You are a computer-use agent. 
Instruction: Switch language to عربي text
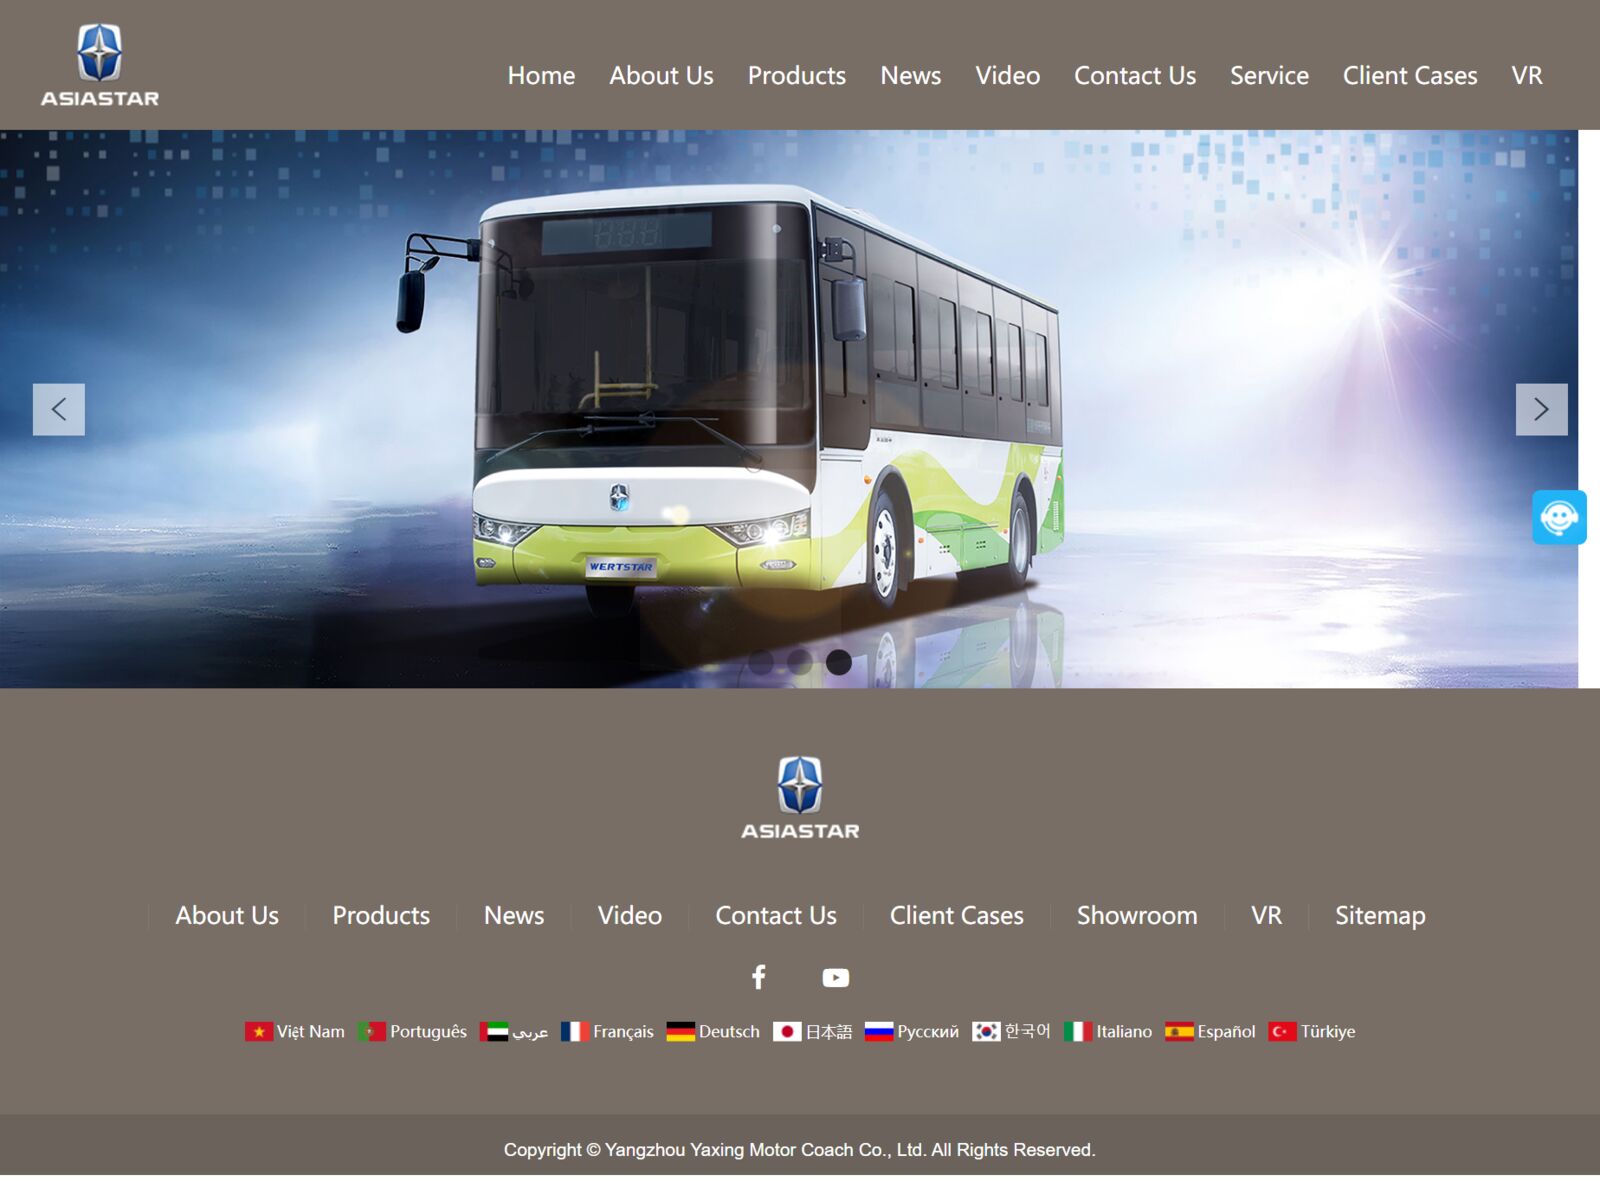pos(530,1032)
